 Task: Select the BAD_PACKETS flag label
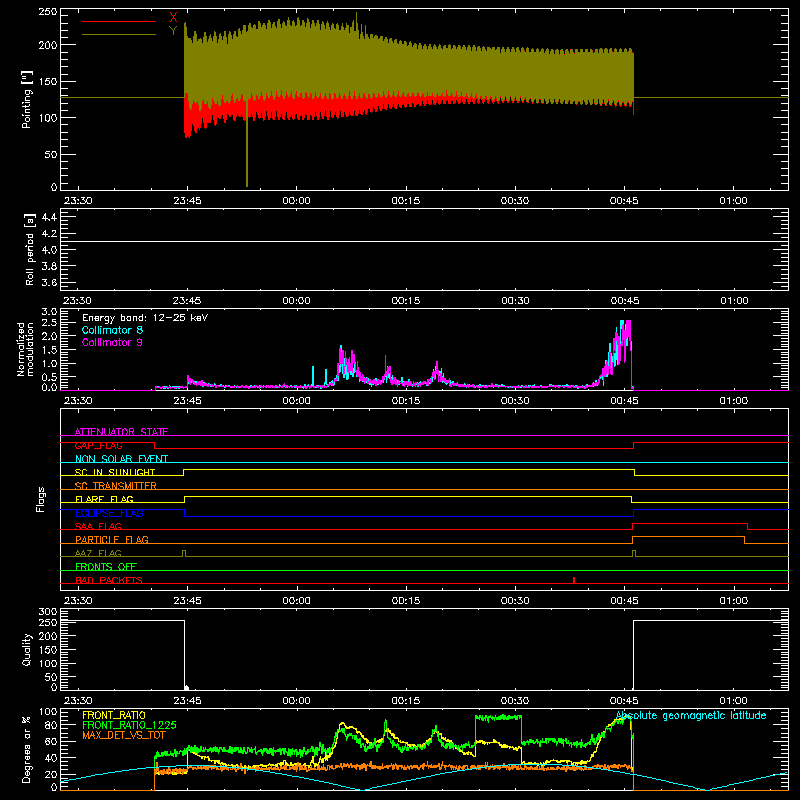tap(109, 580)
